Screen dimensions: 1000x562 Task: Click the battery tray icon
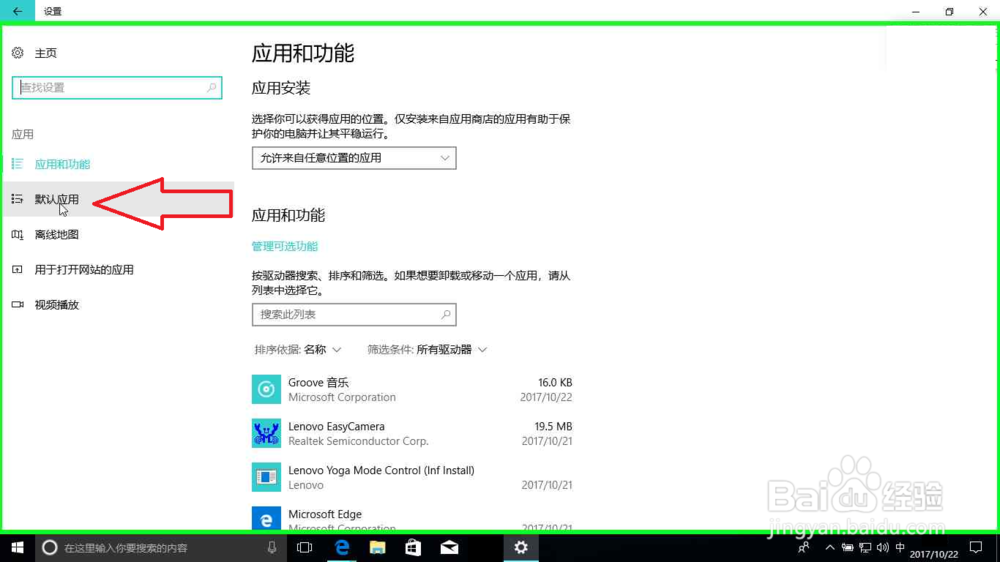(x=848, y=547)
